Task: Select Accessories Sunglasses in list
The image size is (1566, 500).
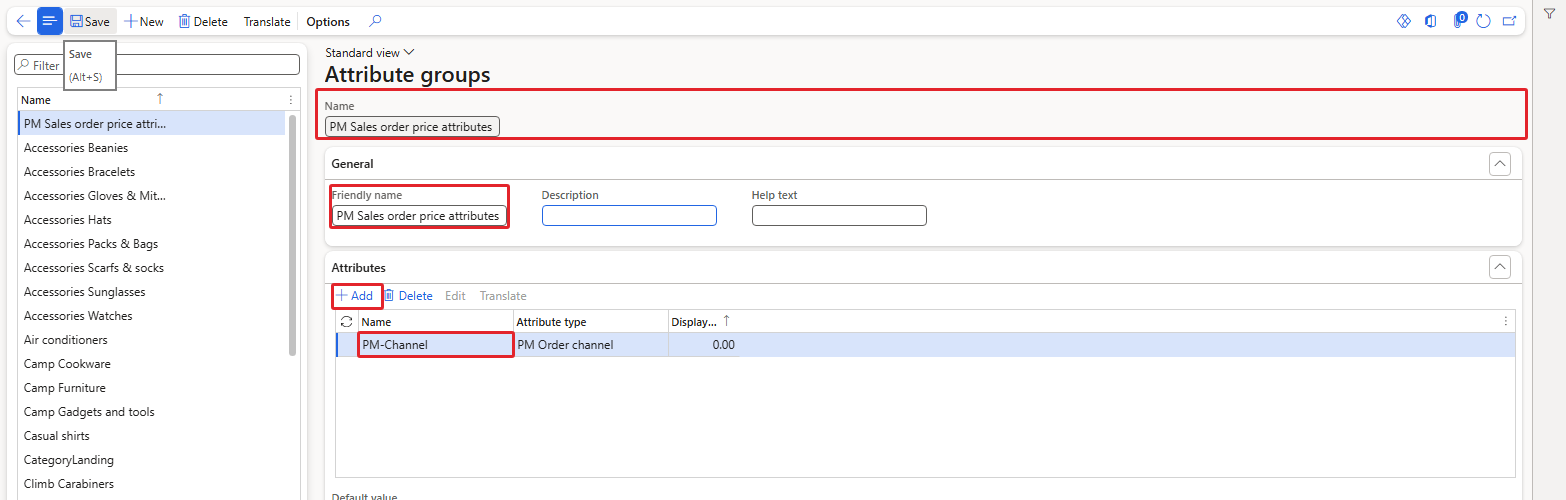Action: click(152, 292)
